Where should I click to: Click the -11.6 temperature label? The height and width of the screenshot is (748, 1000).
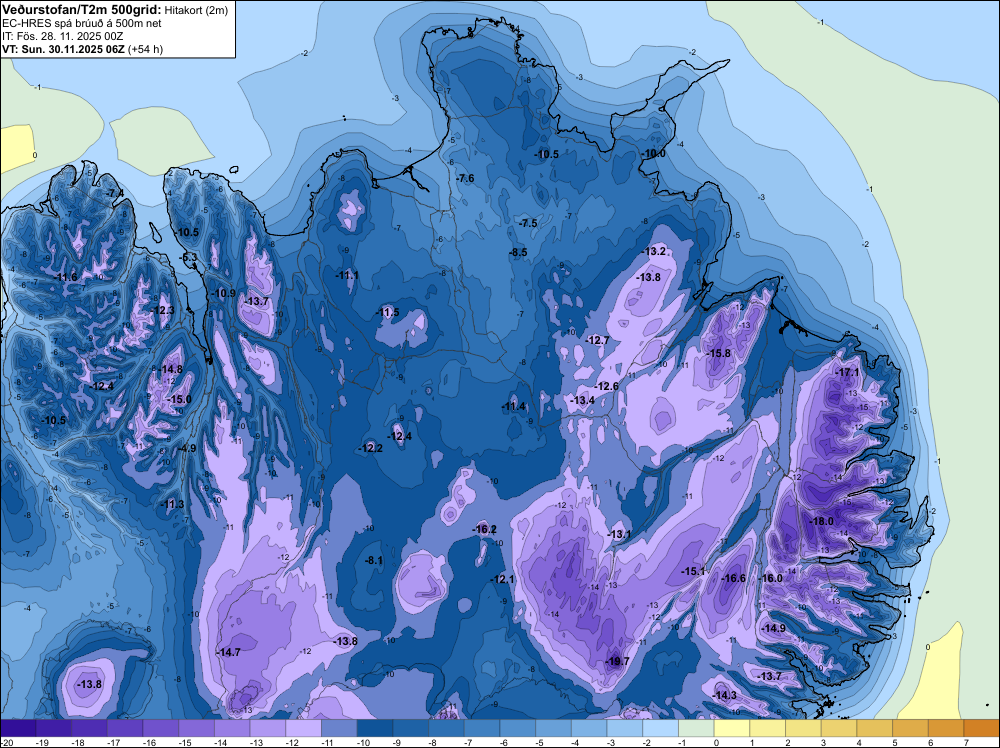click(x=66, y=277)
